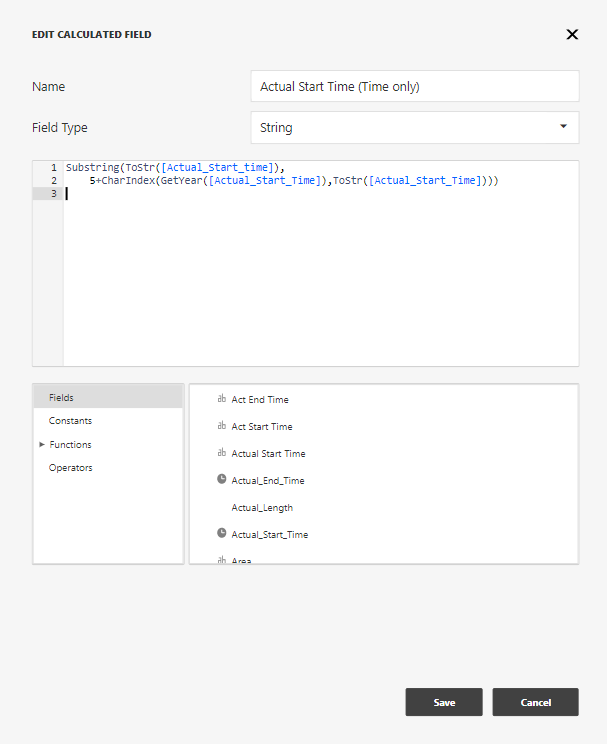Select the Actual_End_Time field
Screen dimensions: 607x744
268,481
